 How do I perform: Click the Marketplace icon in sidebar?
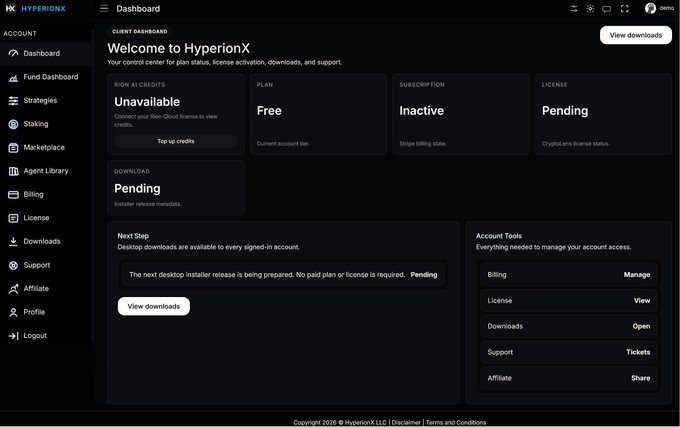point(13,148)
